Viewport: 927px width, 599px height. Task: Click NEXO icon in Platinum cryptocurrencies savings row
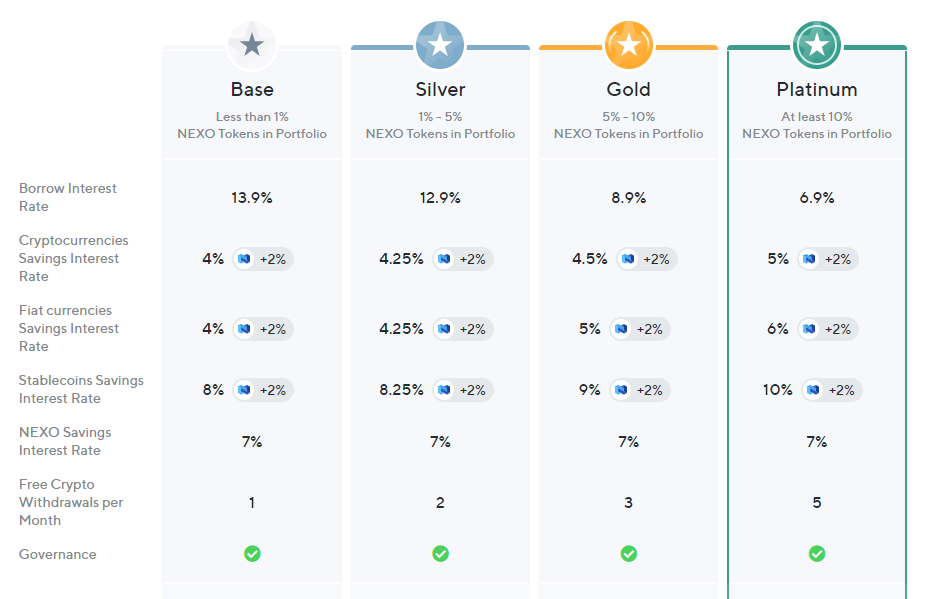coord(809,259)
